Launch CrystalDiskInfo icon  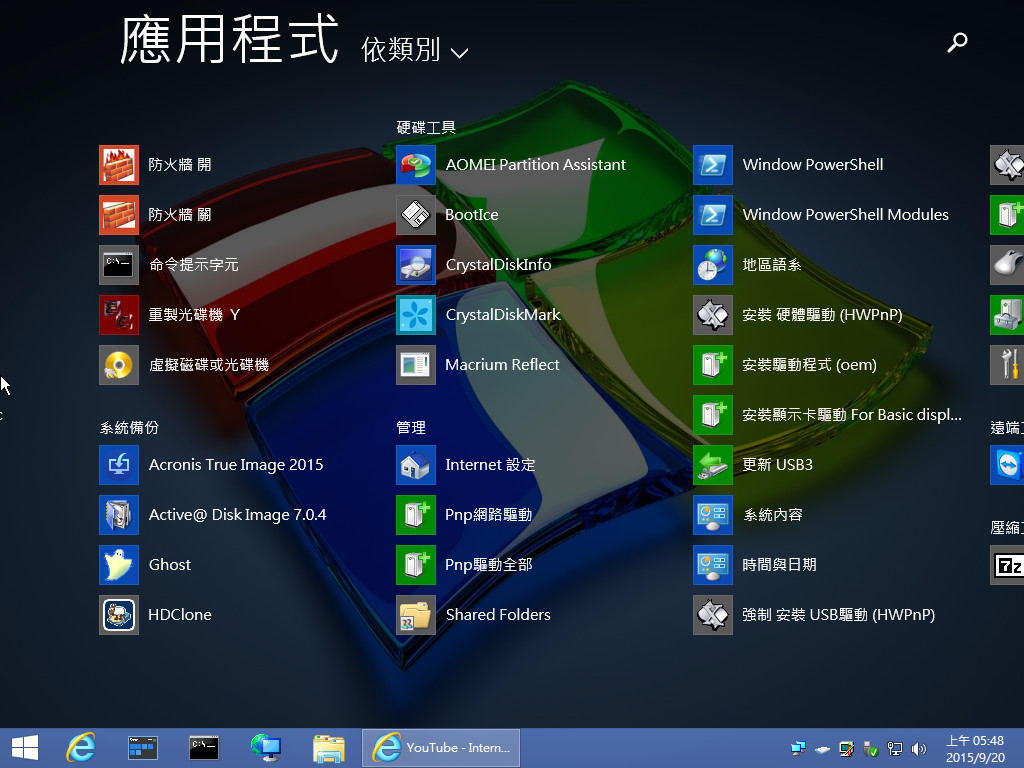click(x=416, y=264)
